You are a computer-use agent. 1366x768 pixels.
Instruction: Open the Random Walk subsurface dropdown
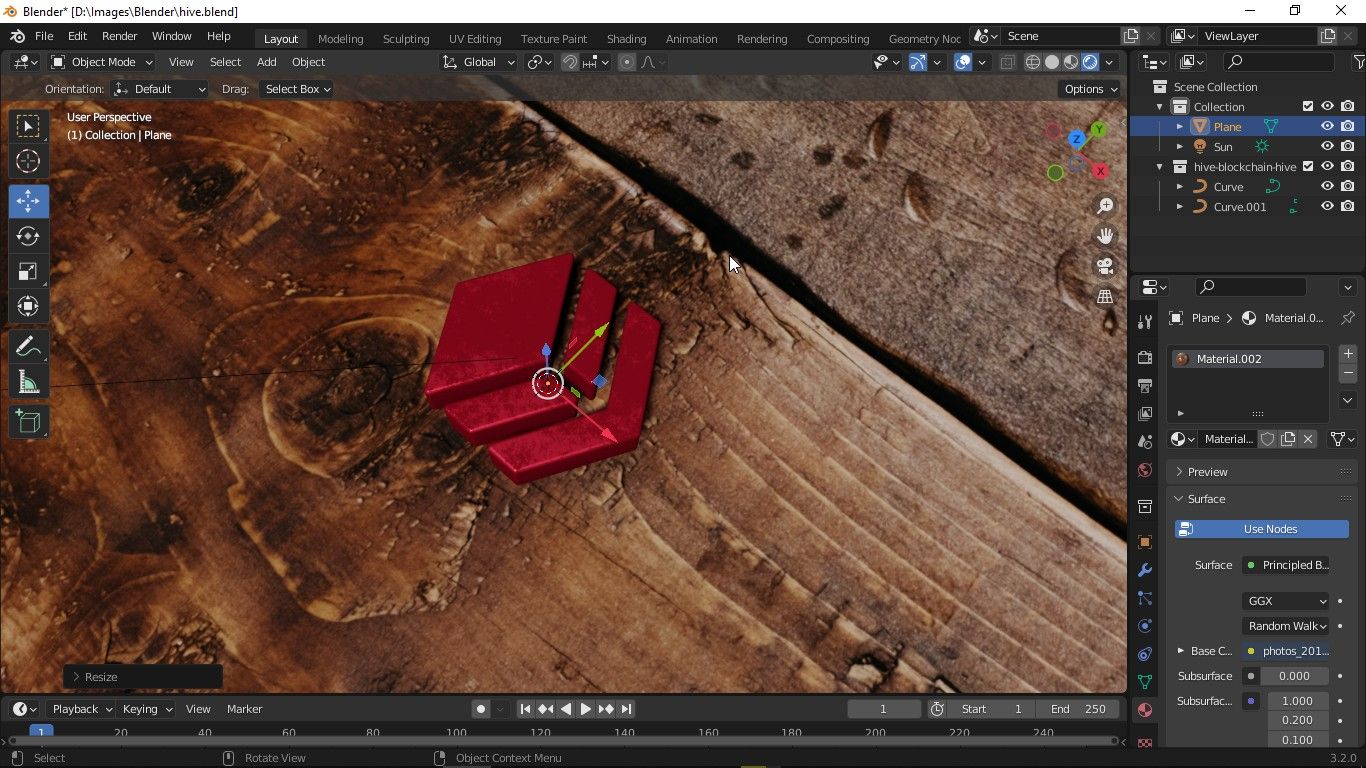pyautogui.click(x=1286, y=626)
